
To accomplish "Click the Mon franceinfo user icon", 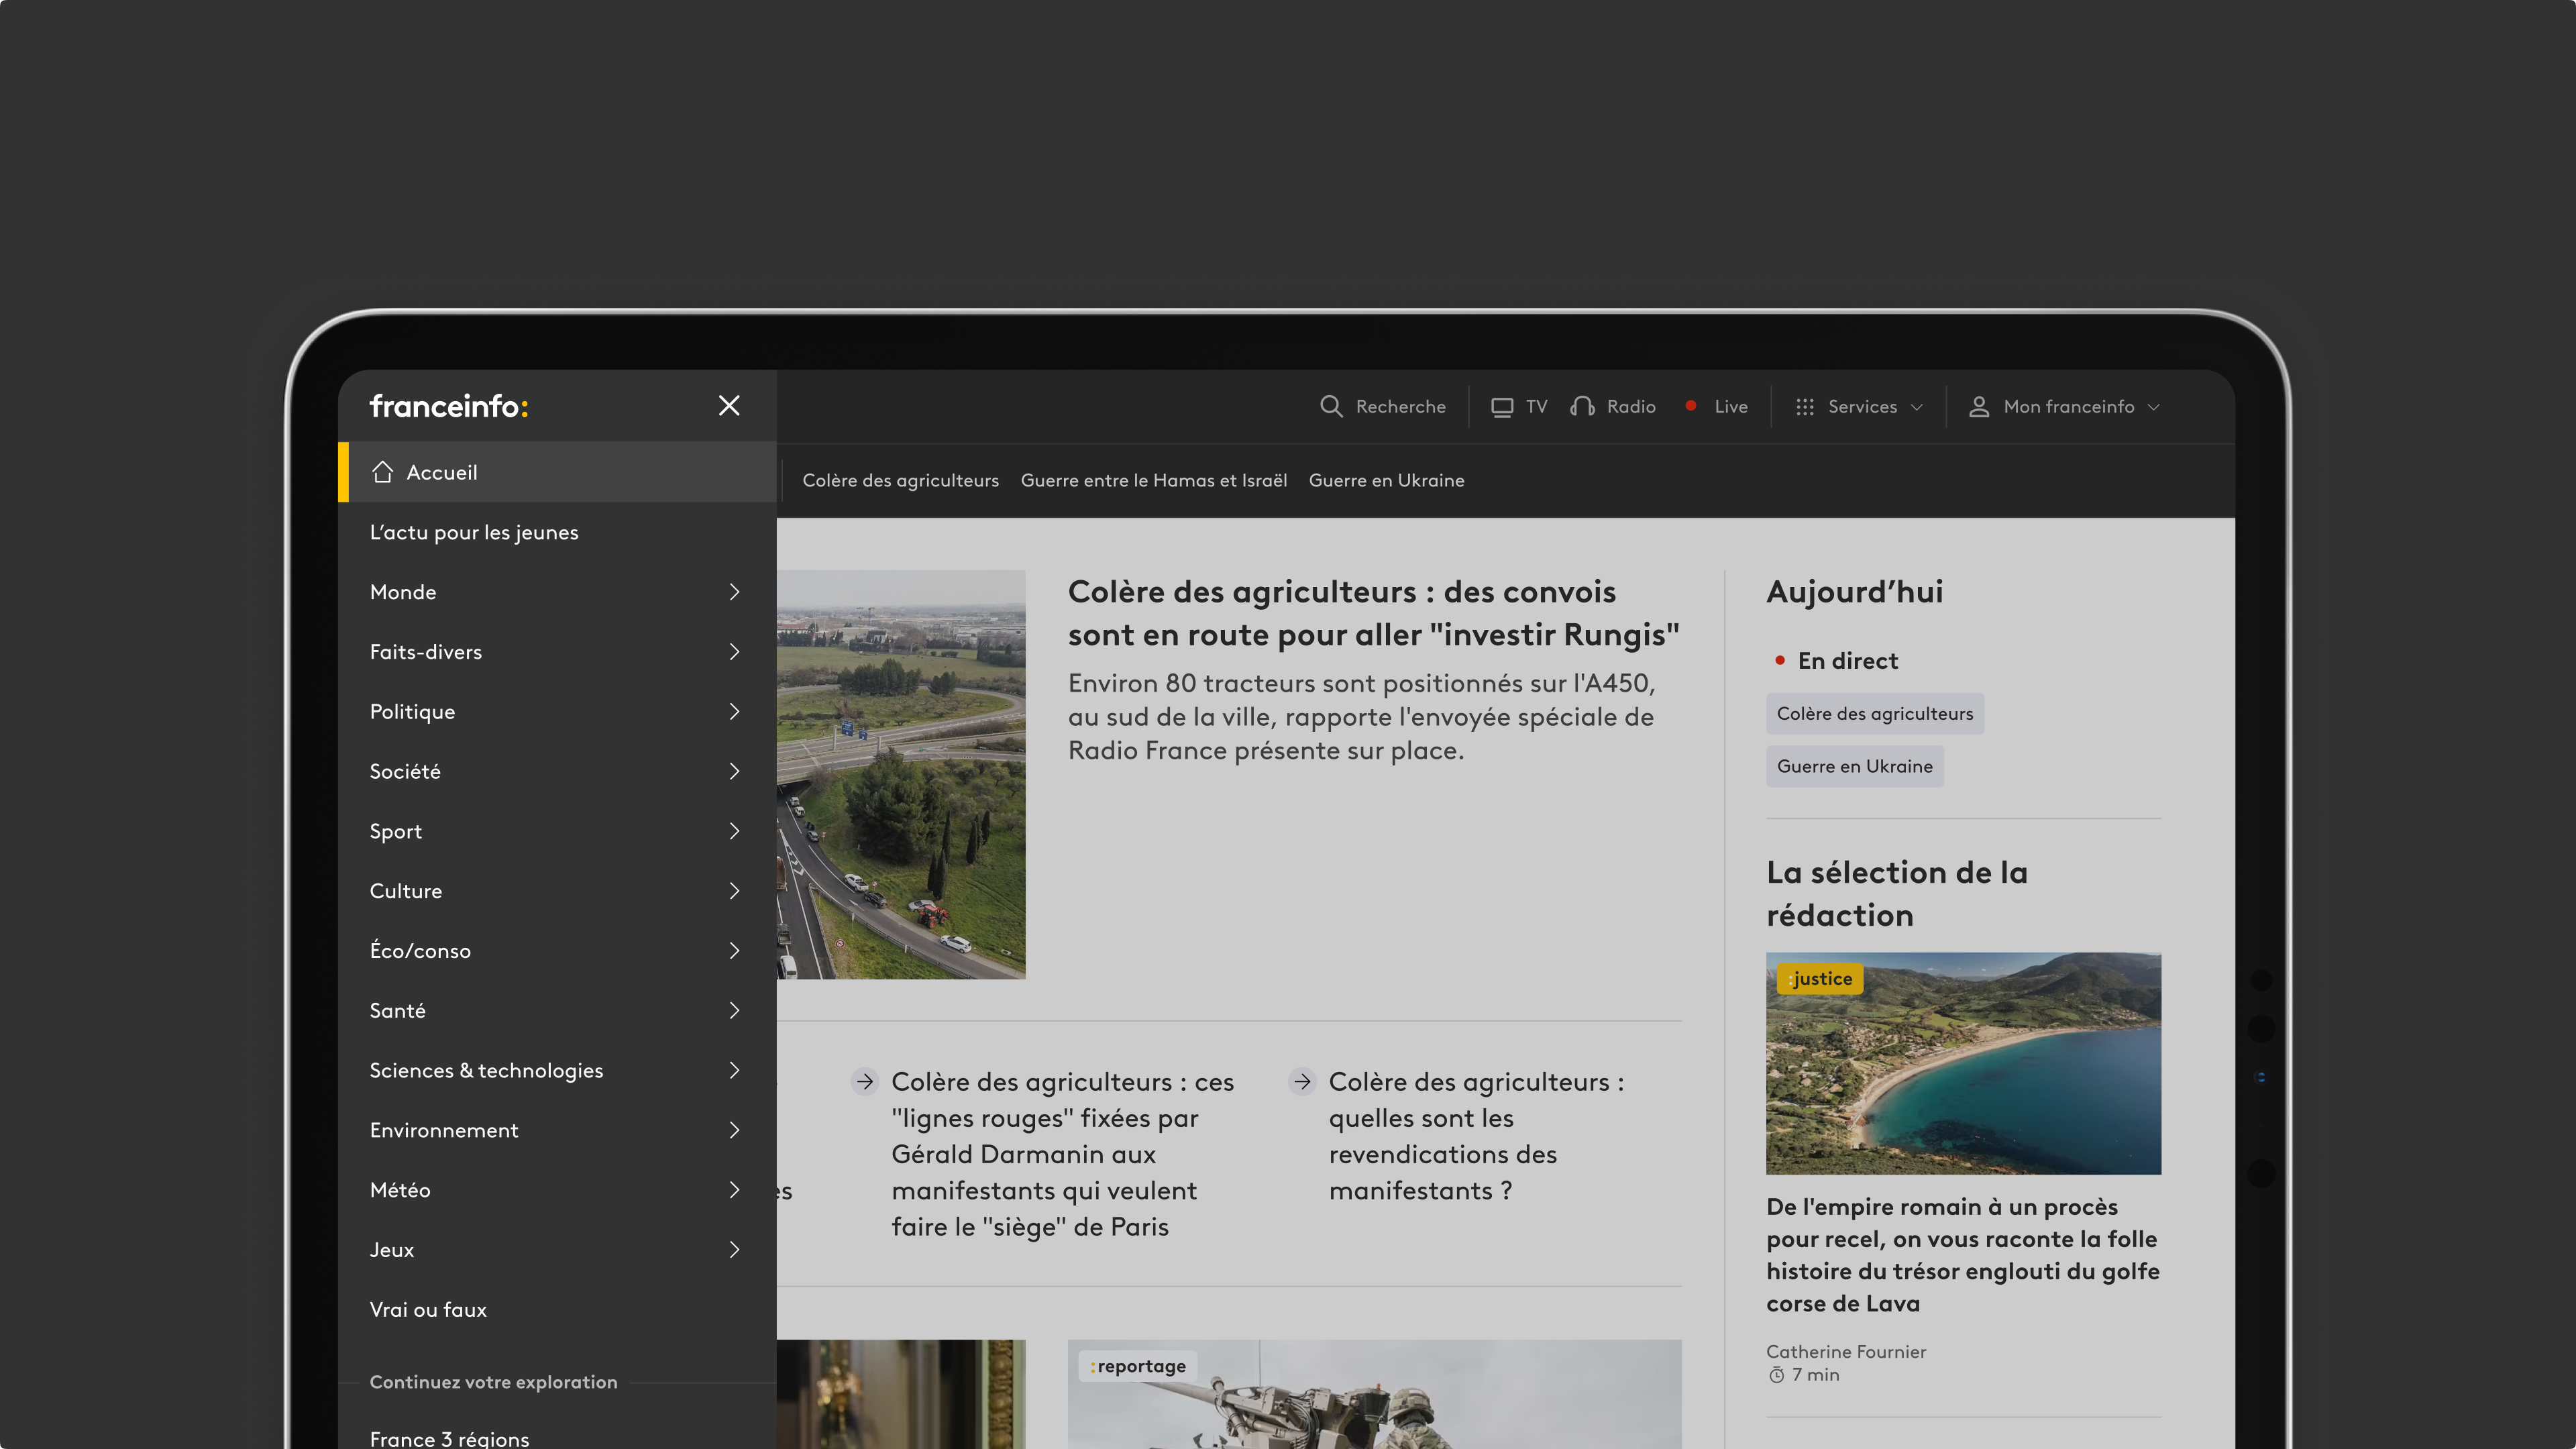I will 1978,406.
